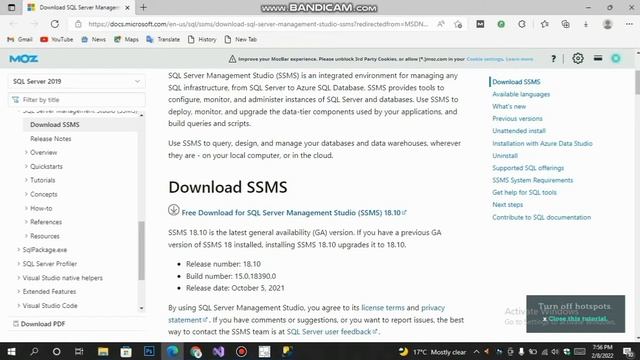The width and height of the screenshot is (640, 360).
Task: Open Photoshop from taskbar
Action: point(149,351)
